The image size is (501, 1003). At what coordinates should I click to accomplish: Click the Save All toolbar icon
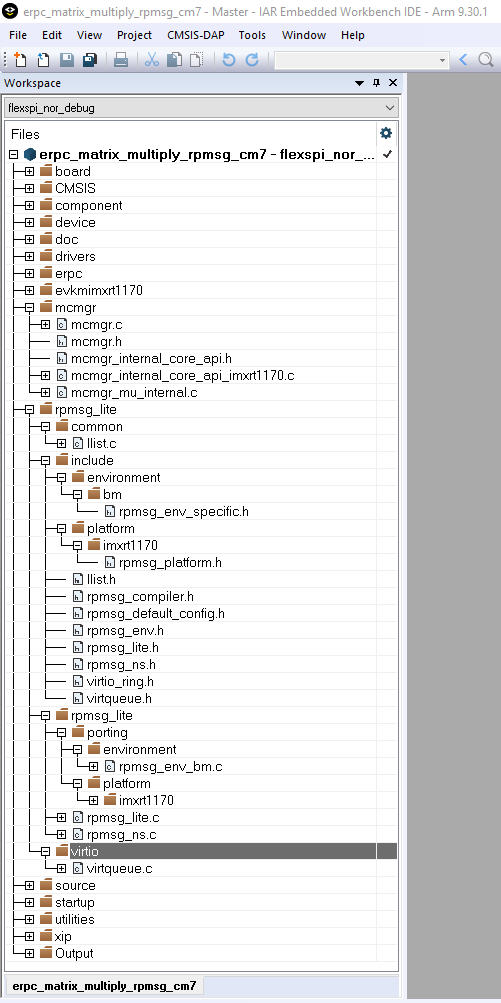point(90,60)
